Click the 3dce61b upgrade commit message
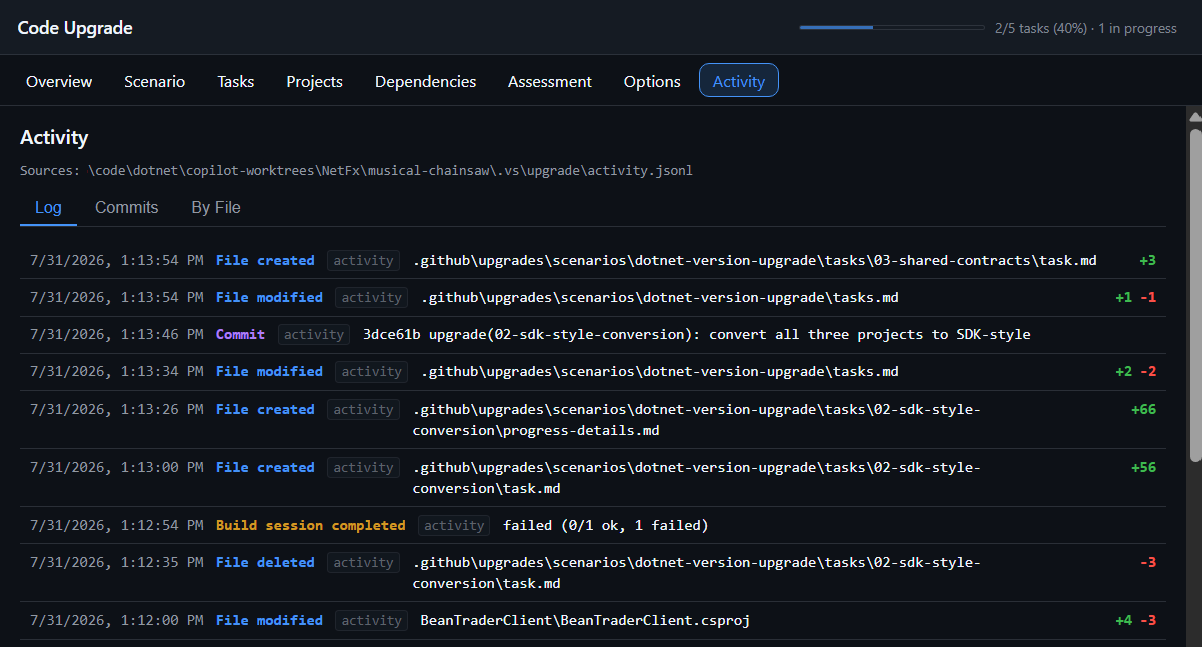 point(697,334)
